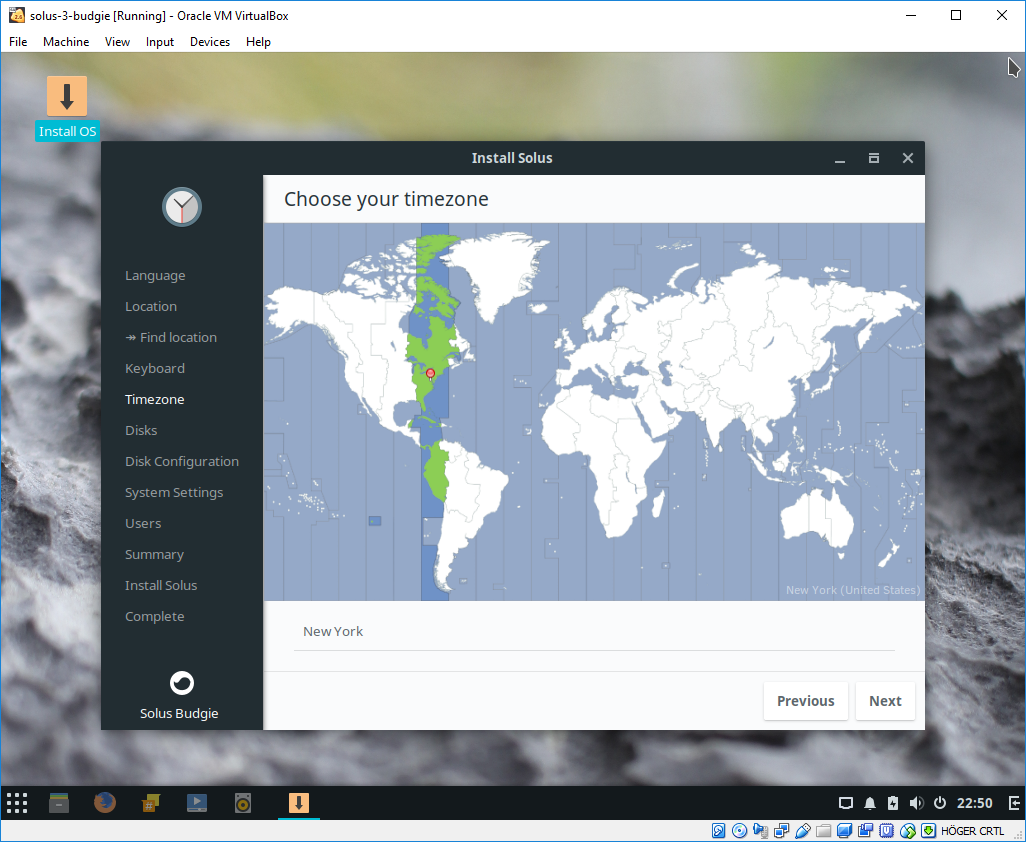
Task: Open the Budgie applications menu grid
Action: [x=17, y=803]
